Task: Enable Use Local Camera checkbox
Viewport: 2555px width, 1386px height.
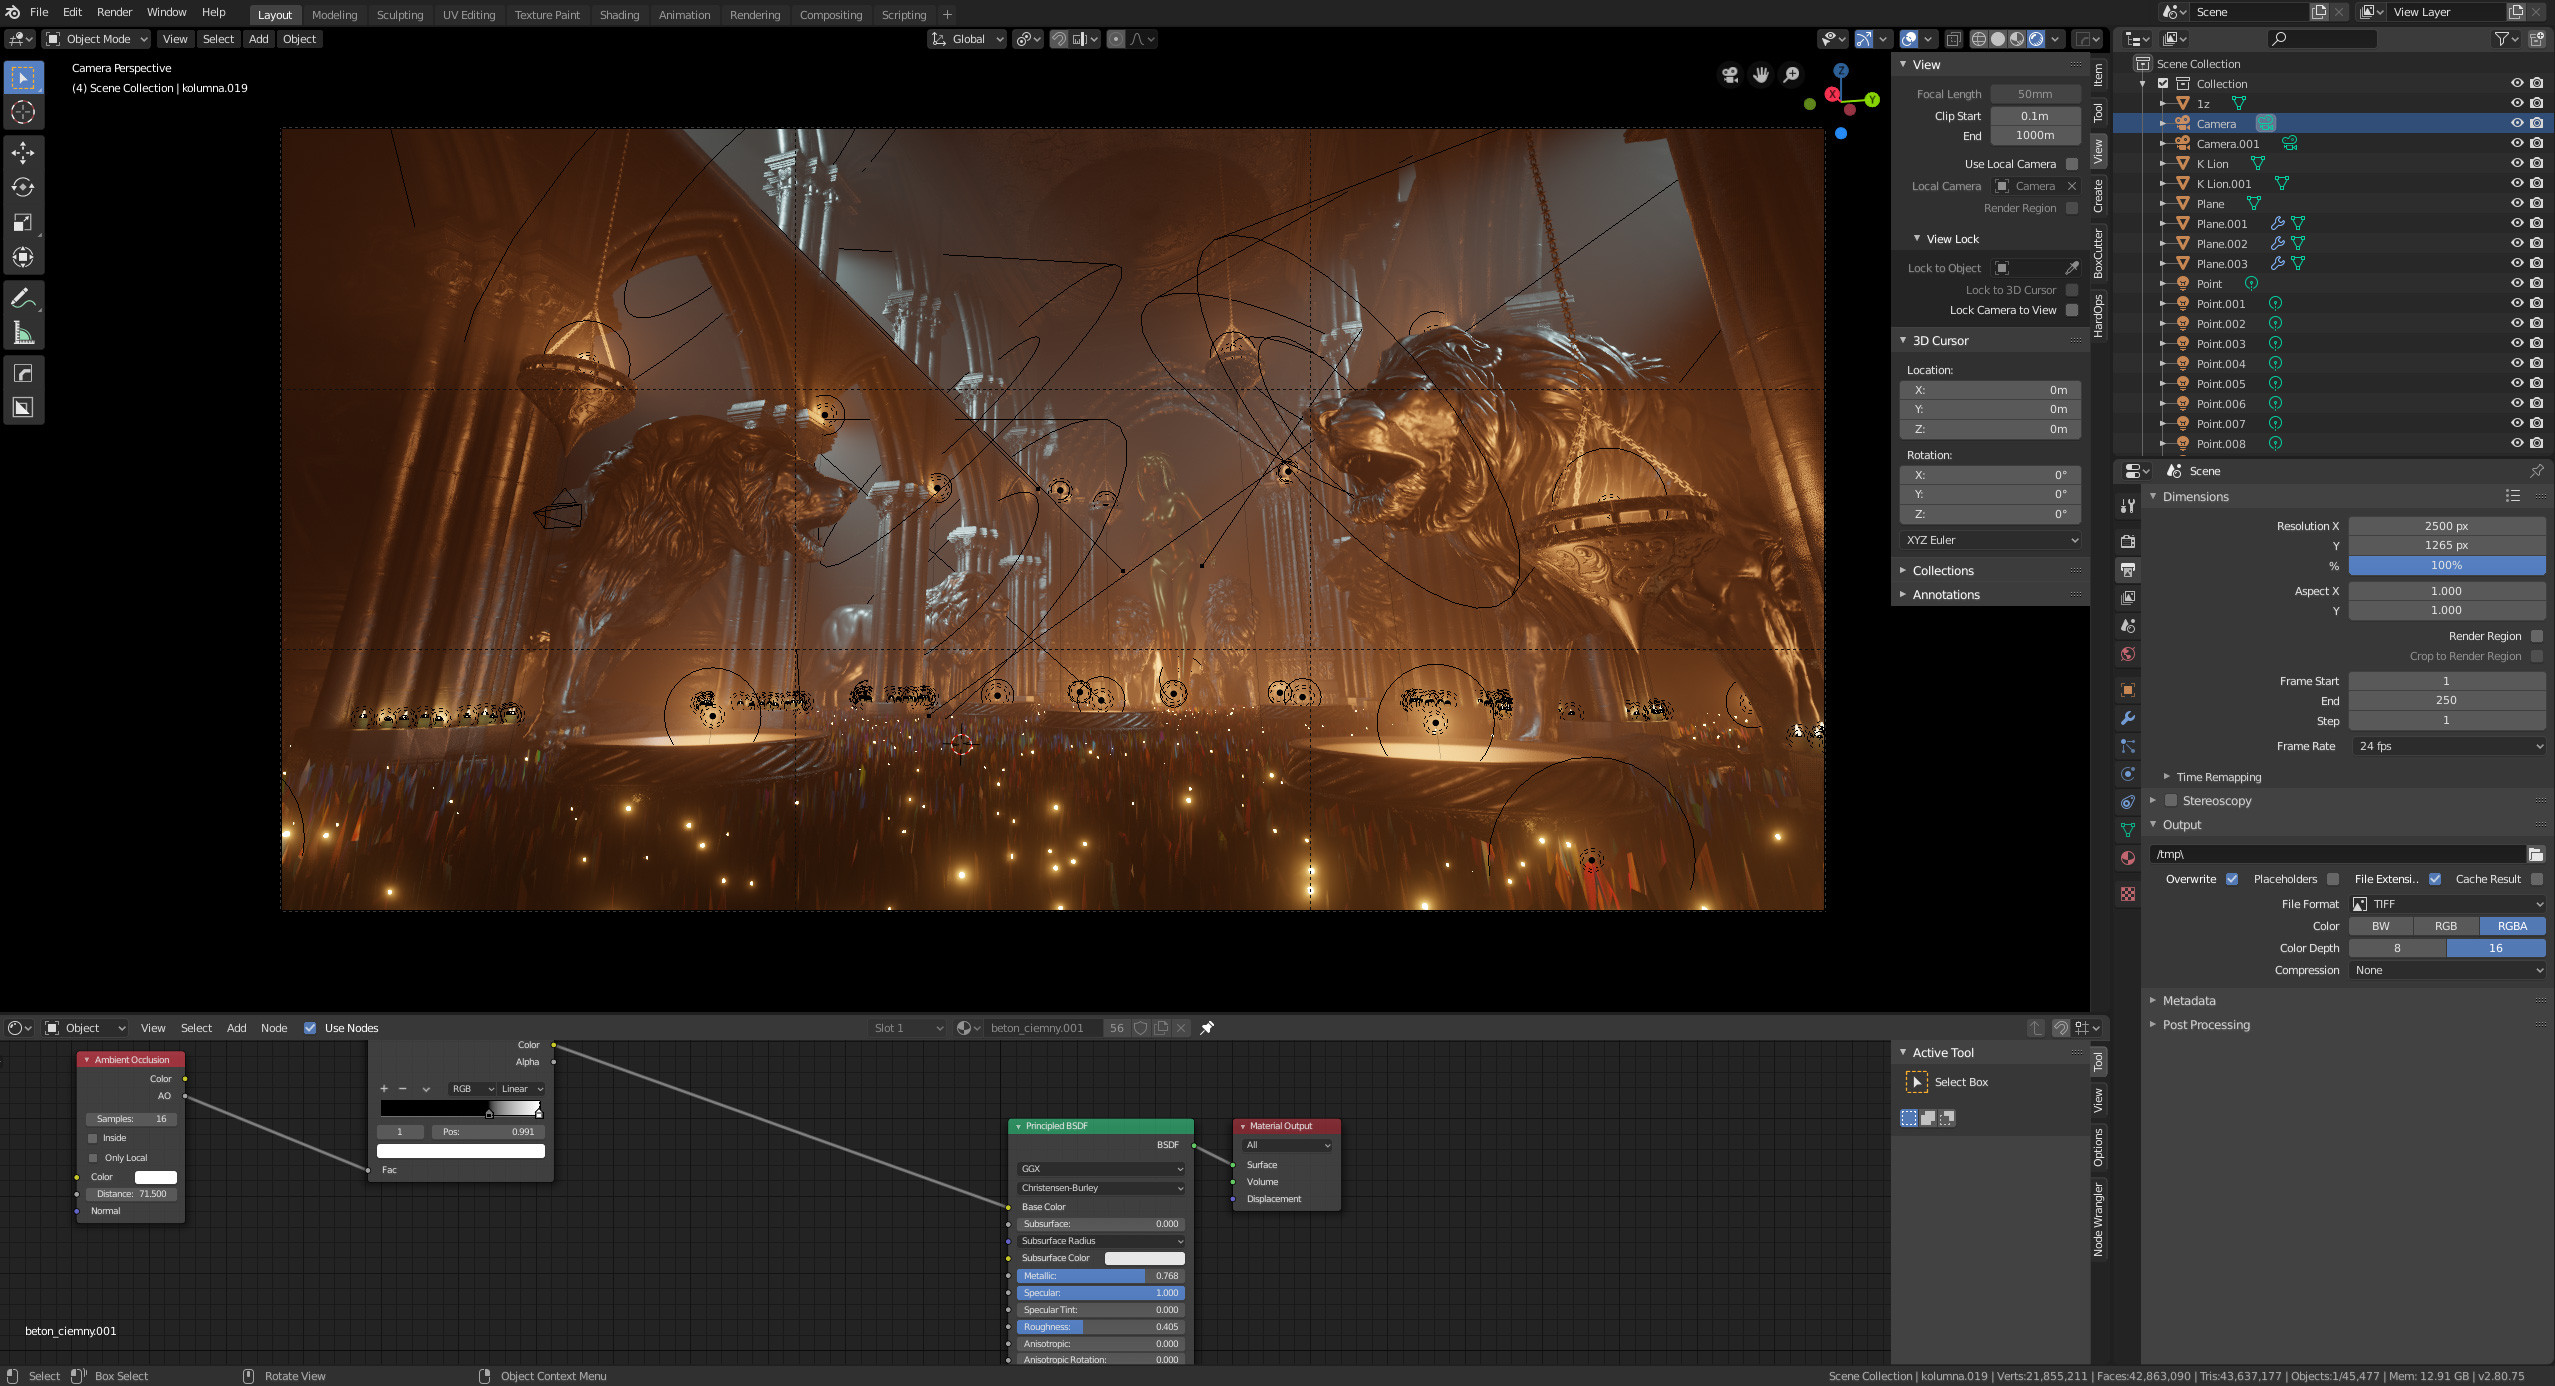Action: coord(2072,164)
